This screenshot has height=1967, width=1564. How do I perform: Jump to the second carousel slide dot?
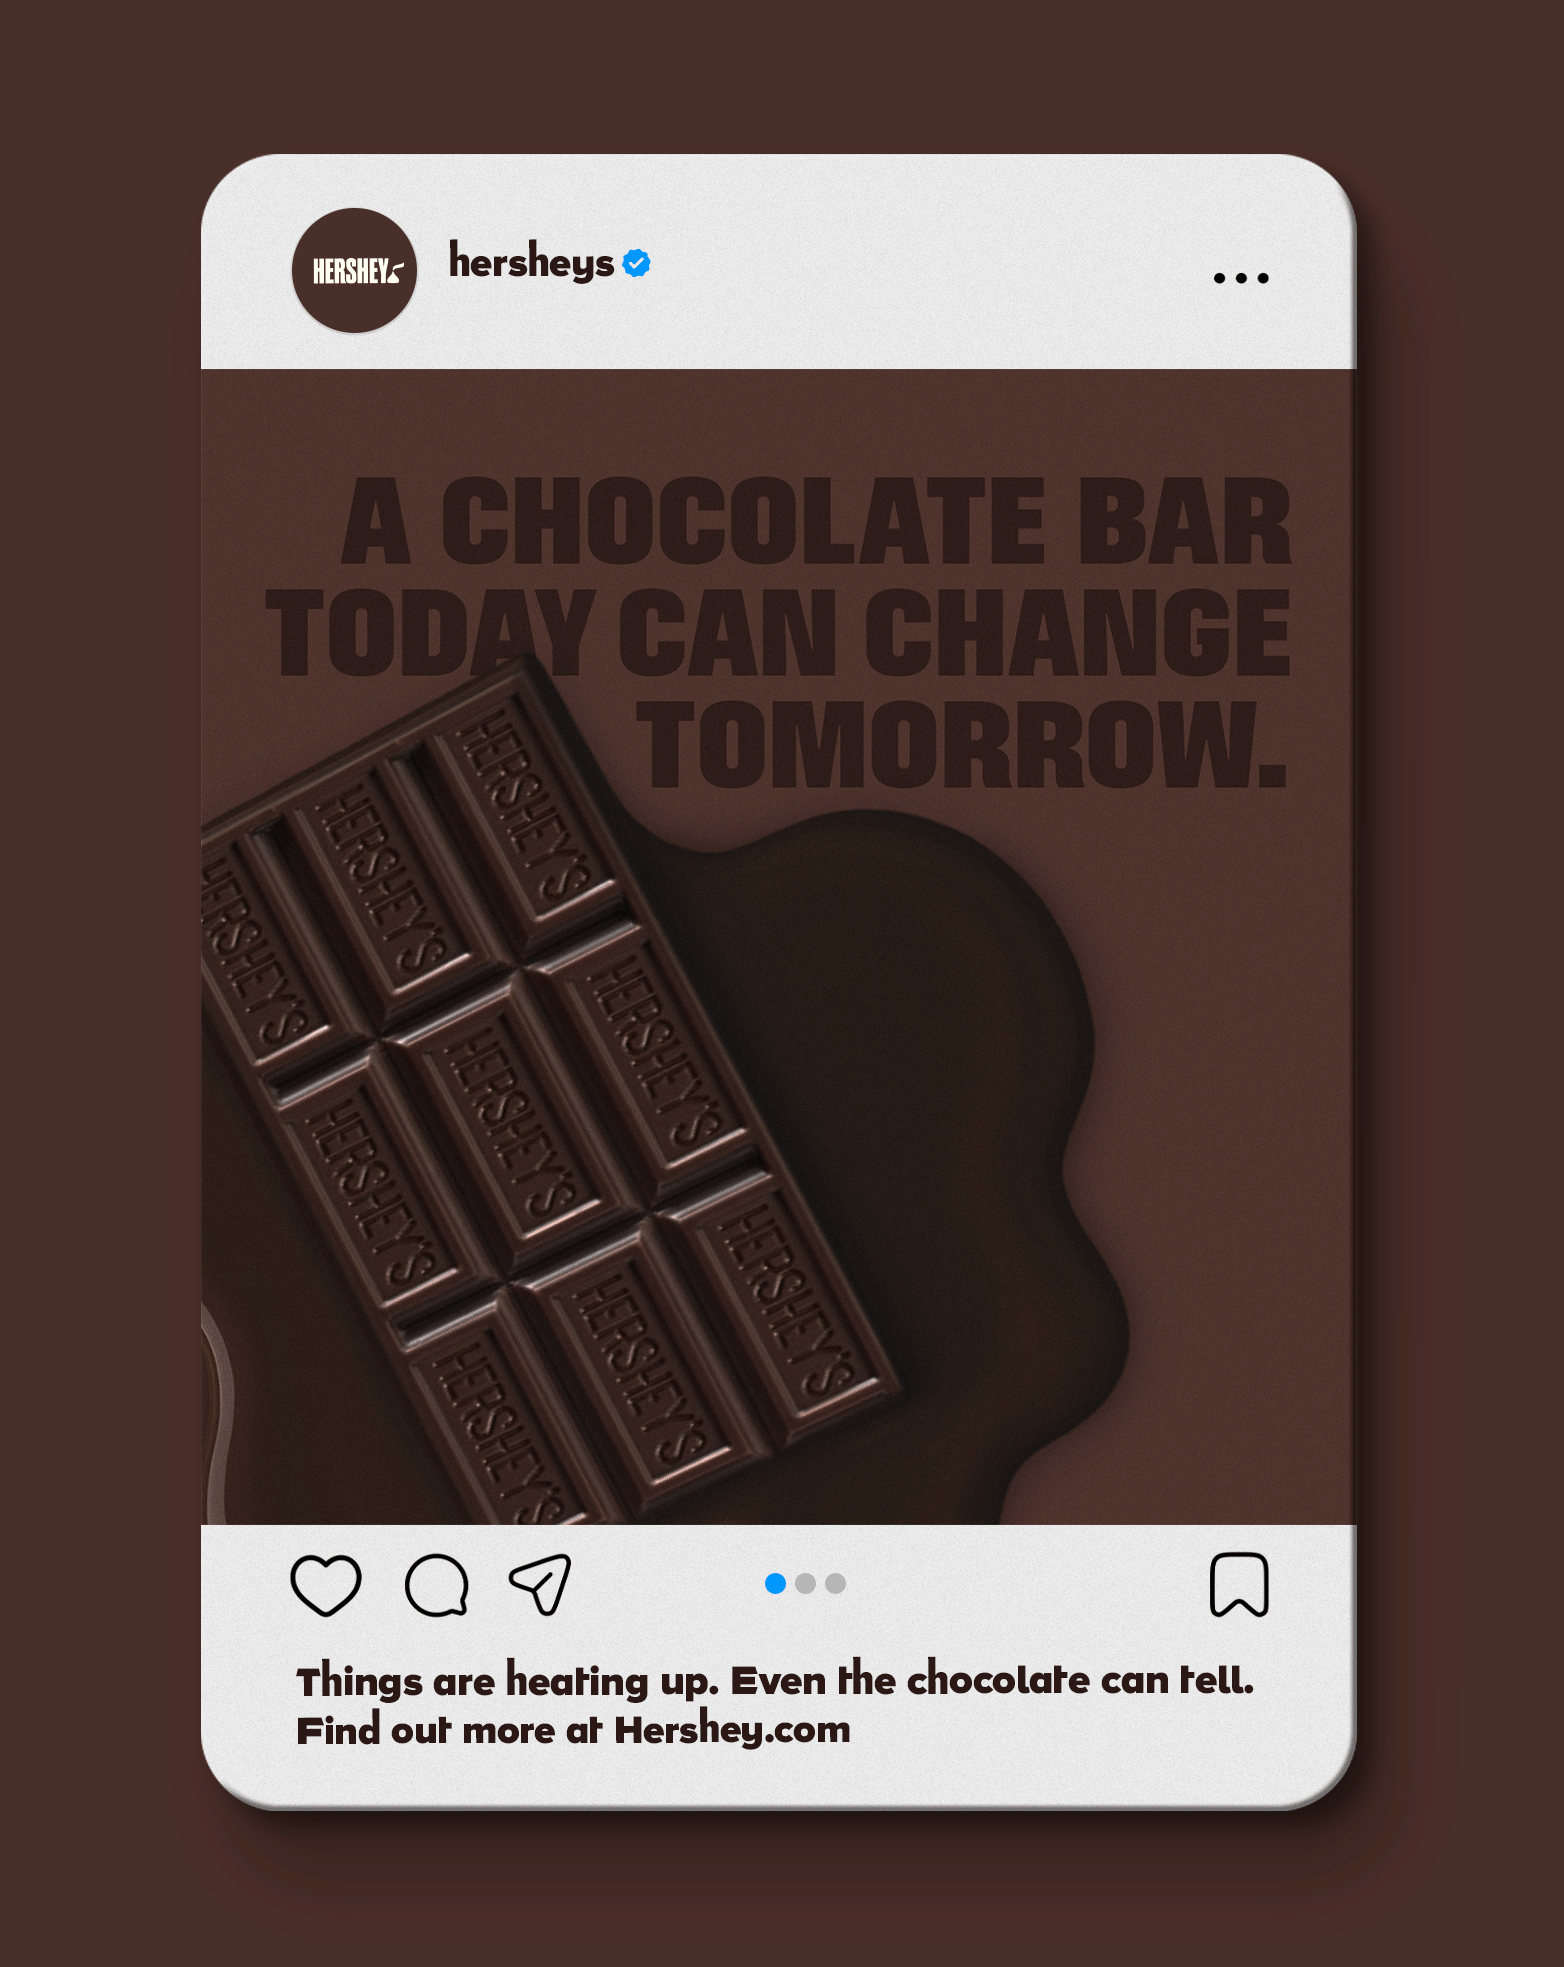pyautogui.click(x=805, y=1583)
